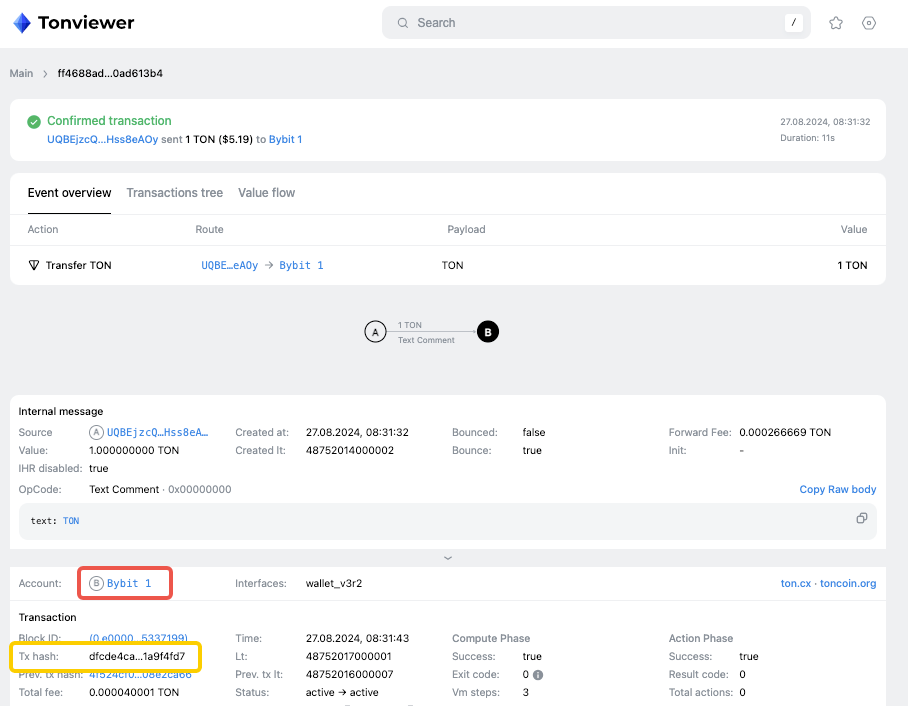Viewport: 908px width, 706px height.
Task: Select node B in the flow diagram
Action: click(x=487, y=332)
